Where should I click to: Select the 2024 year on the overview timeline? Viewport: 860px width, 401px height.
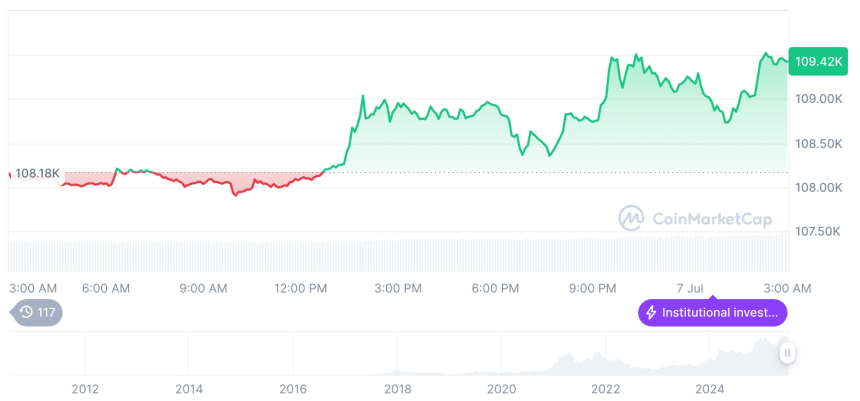[709, 388]
